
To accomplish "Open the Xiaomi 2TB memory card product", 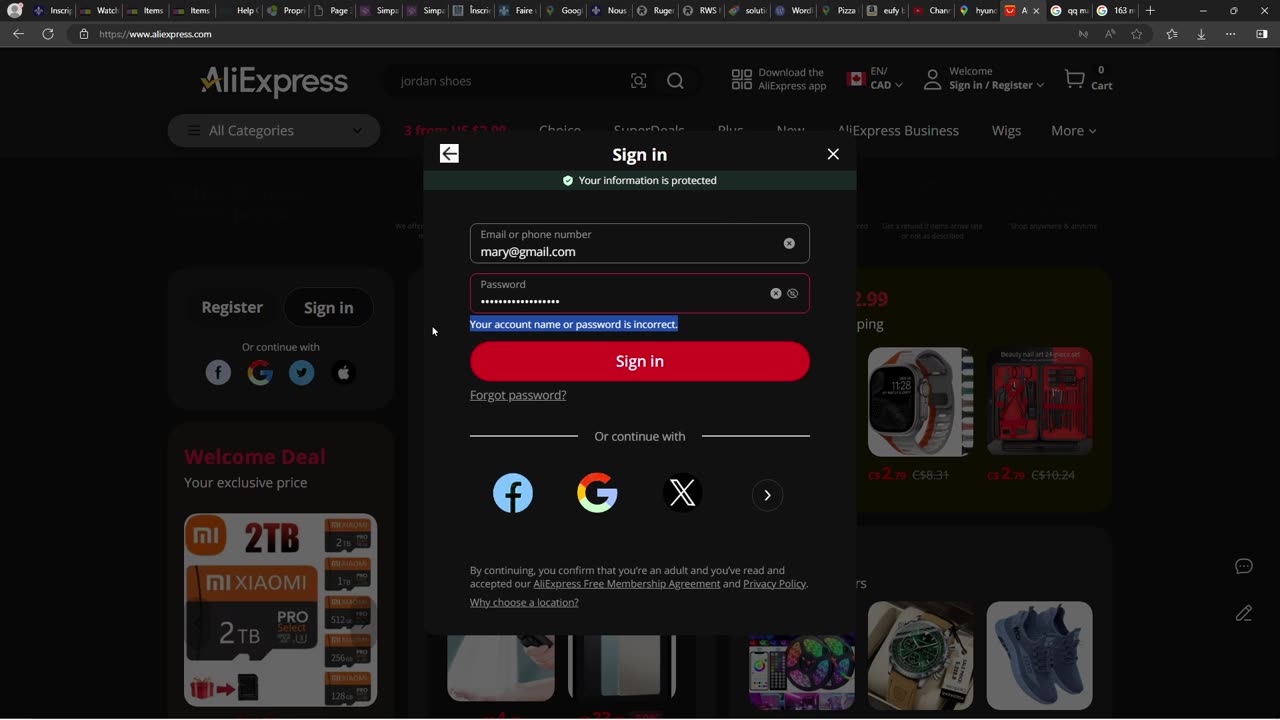I will (x=281, y=610).
